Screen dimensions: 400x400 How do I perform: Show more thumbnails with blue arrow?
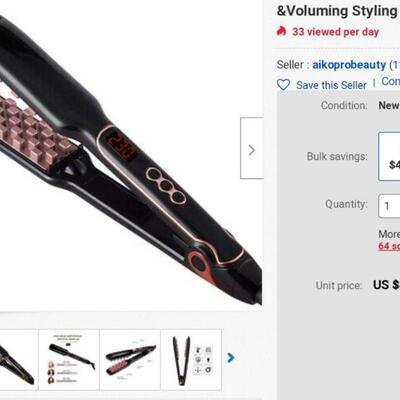tap(231, 358)
